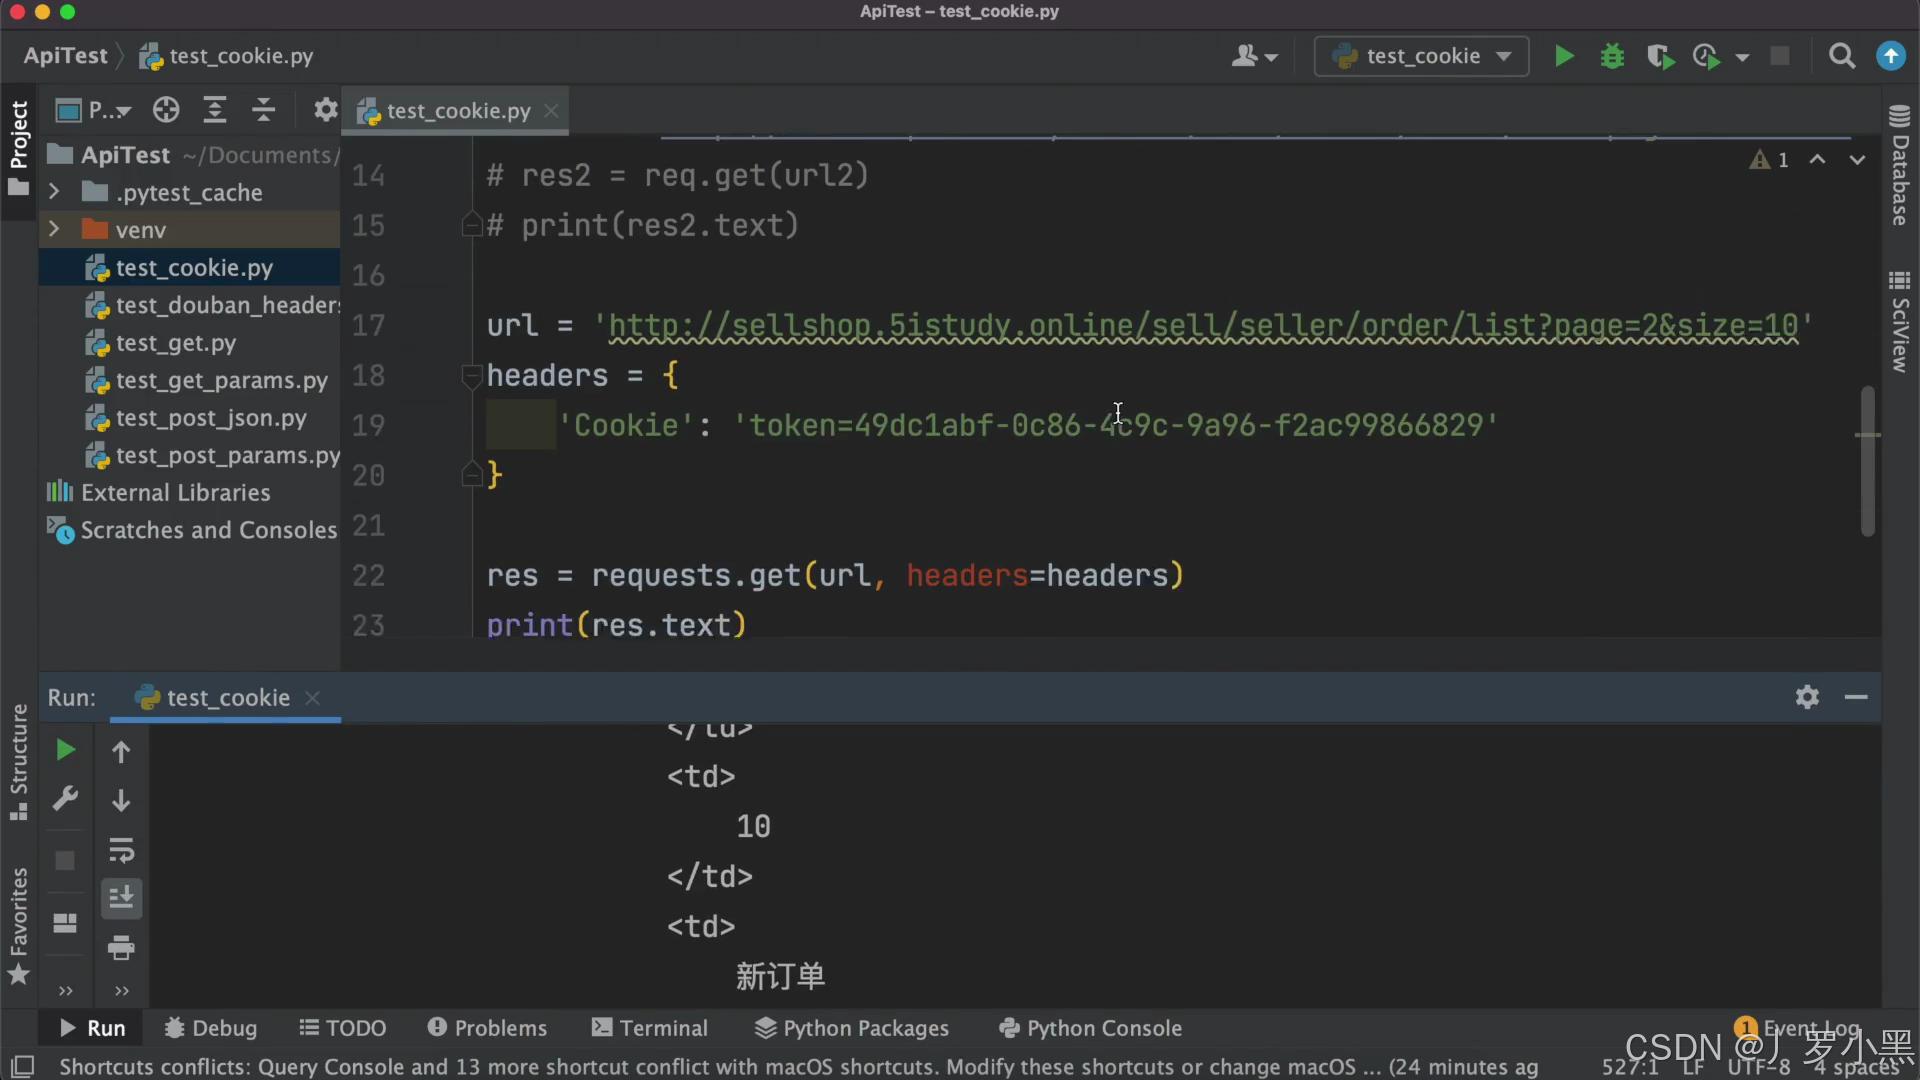Open the Python Packages tab
This screenshot has height=1080, width=1920.
coord(851,1028)
